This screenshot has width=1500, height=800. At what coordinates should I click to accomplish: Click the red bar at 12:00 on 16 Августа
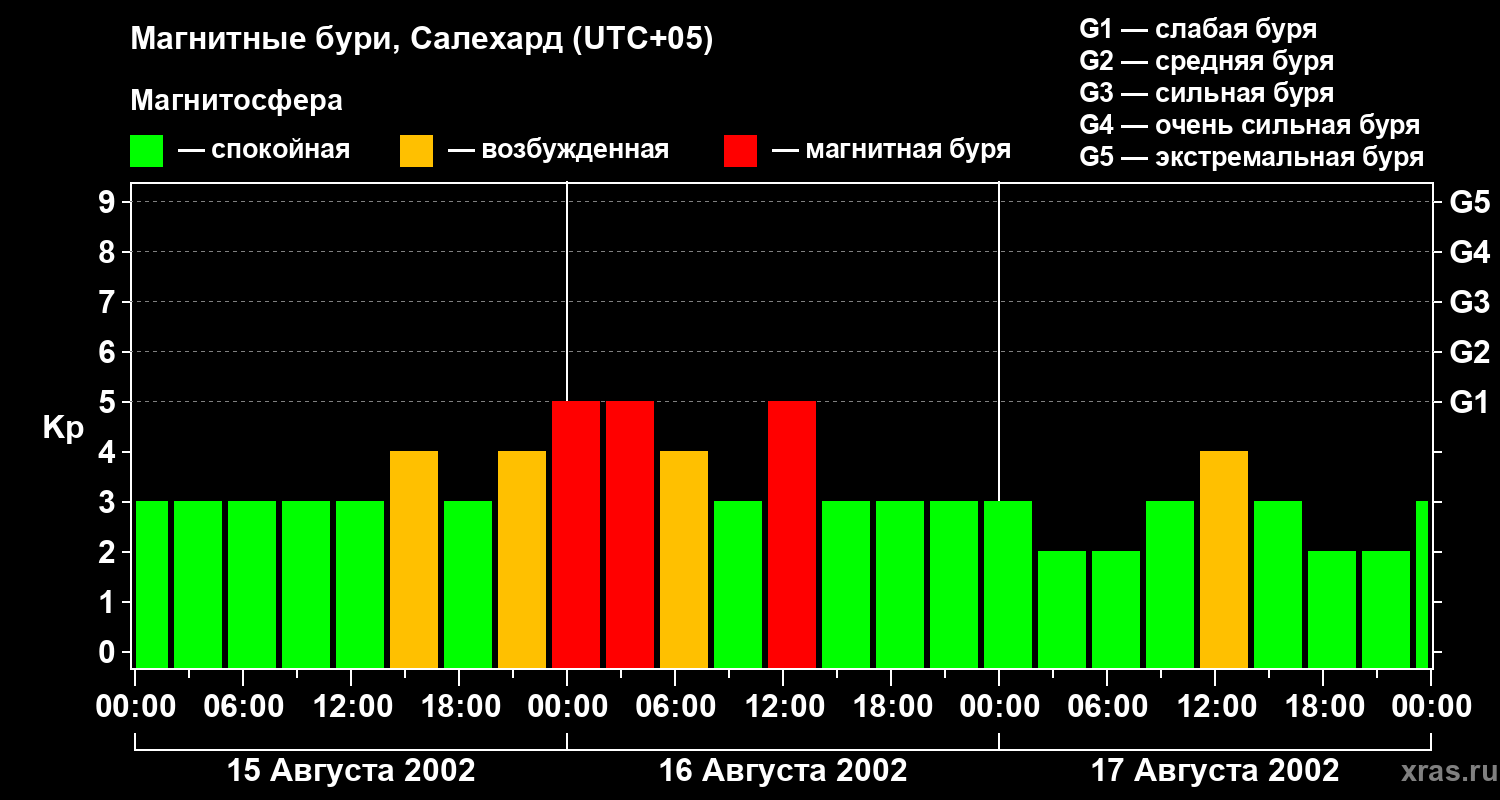tap(792, 534)
